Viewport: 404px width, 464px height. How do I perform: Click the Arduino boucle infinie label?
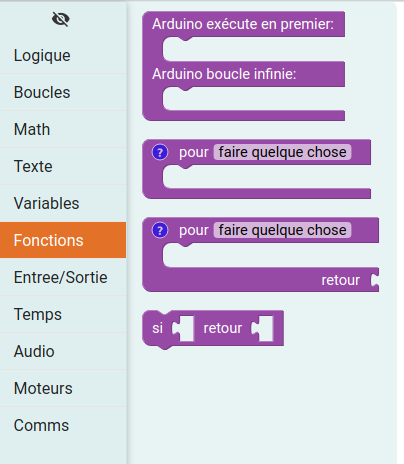224,74
